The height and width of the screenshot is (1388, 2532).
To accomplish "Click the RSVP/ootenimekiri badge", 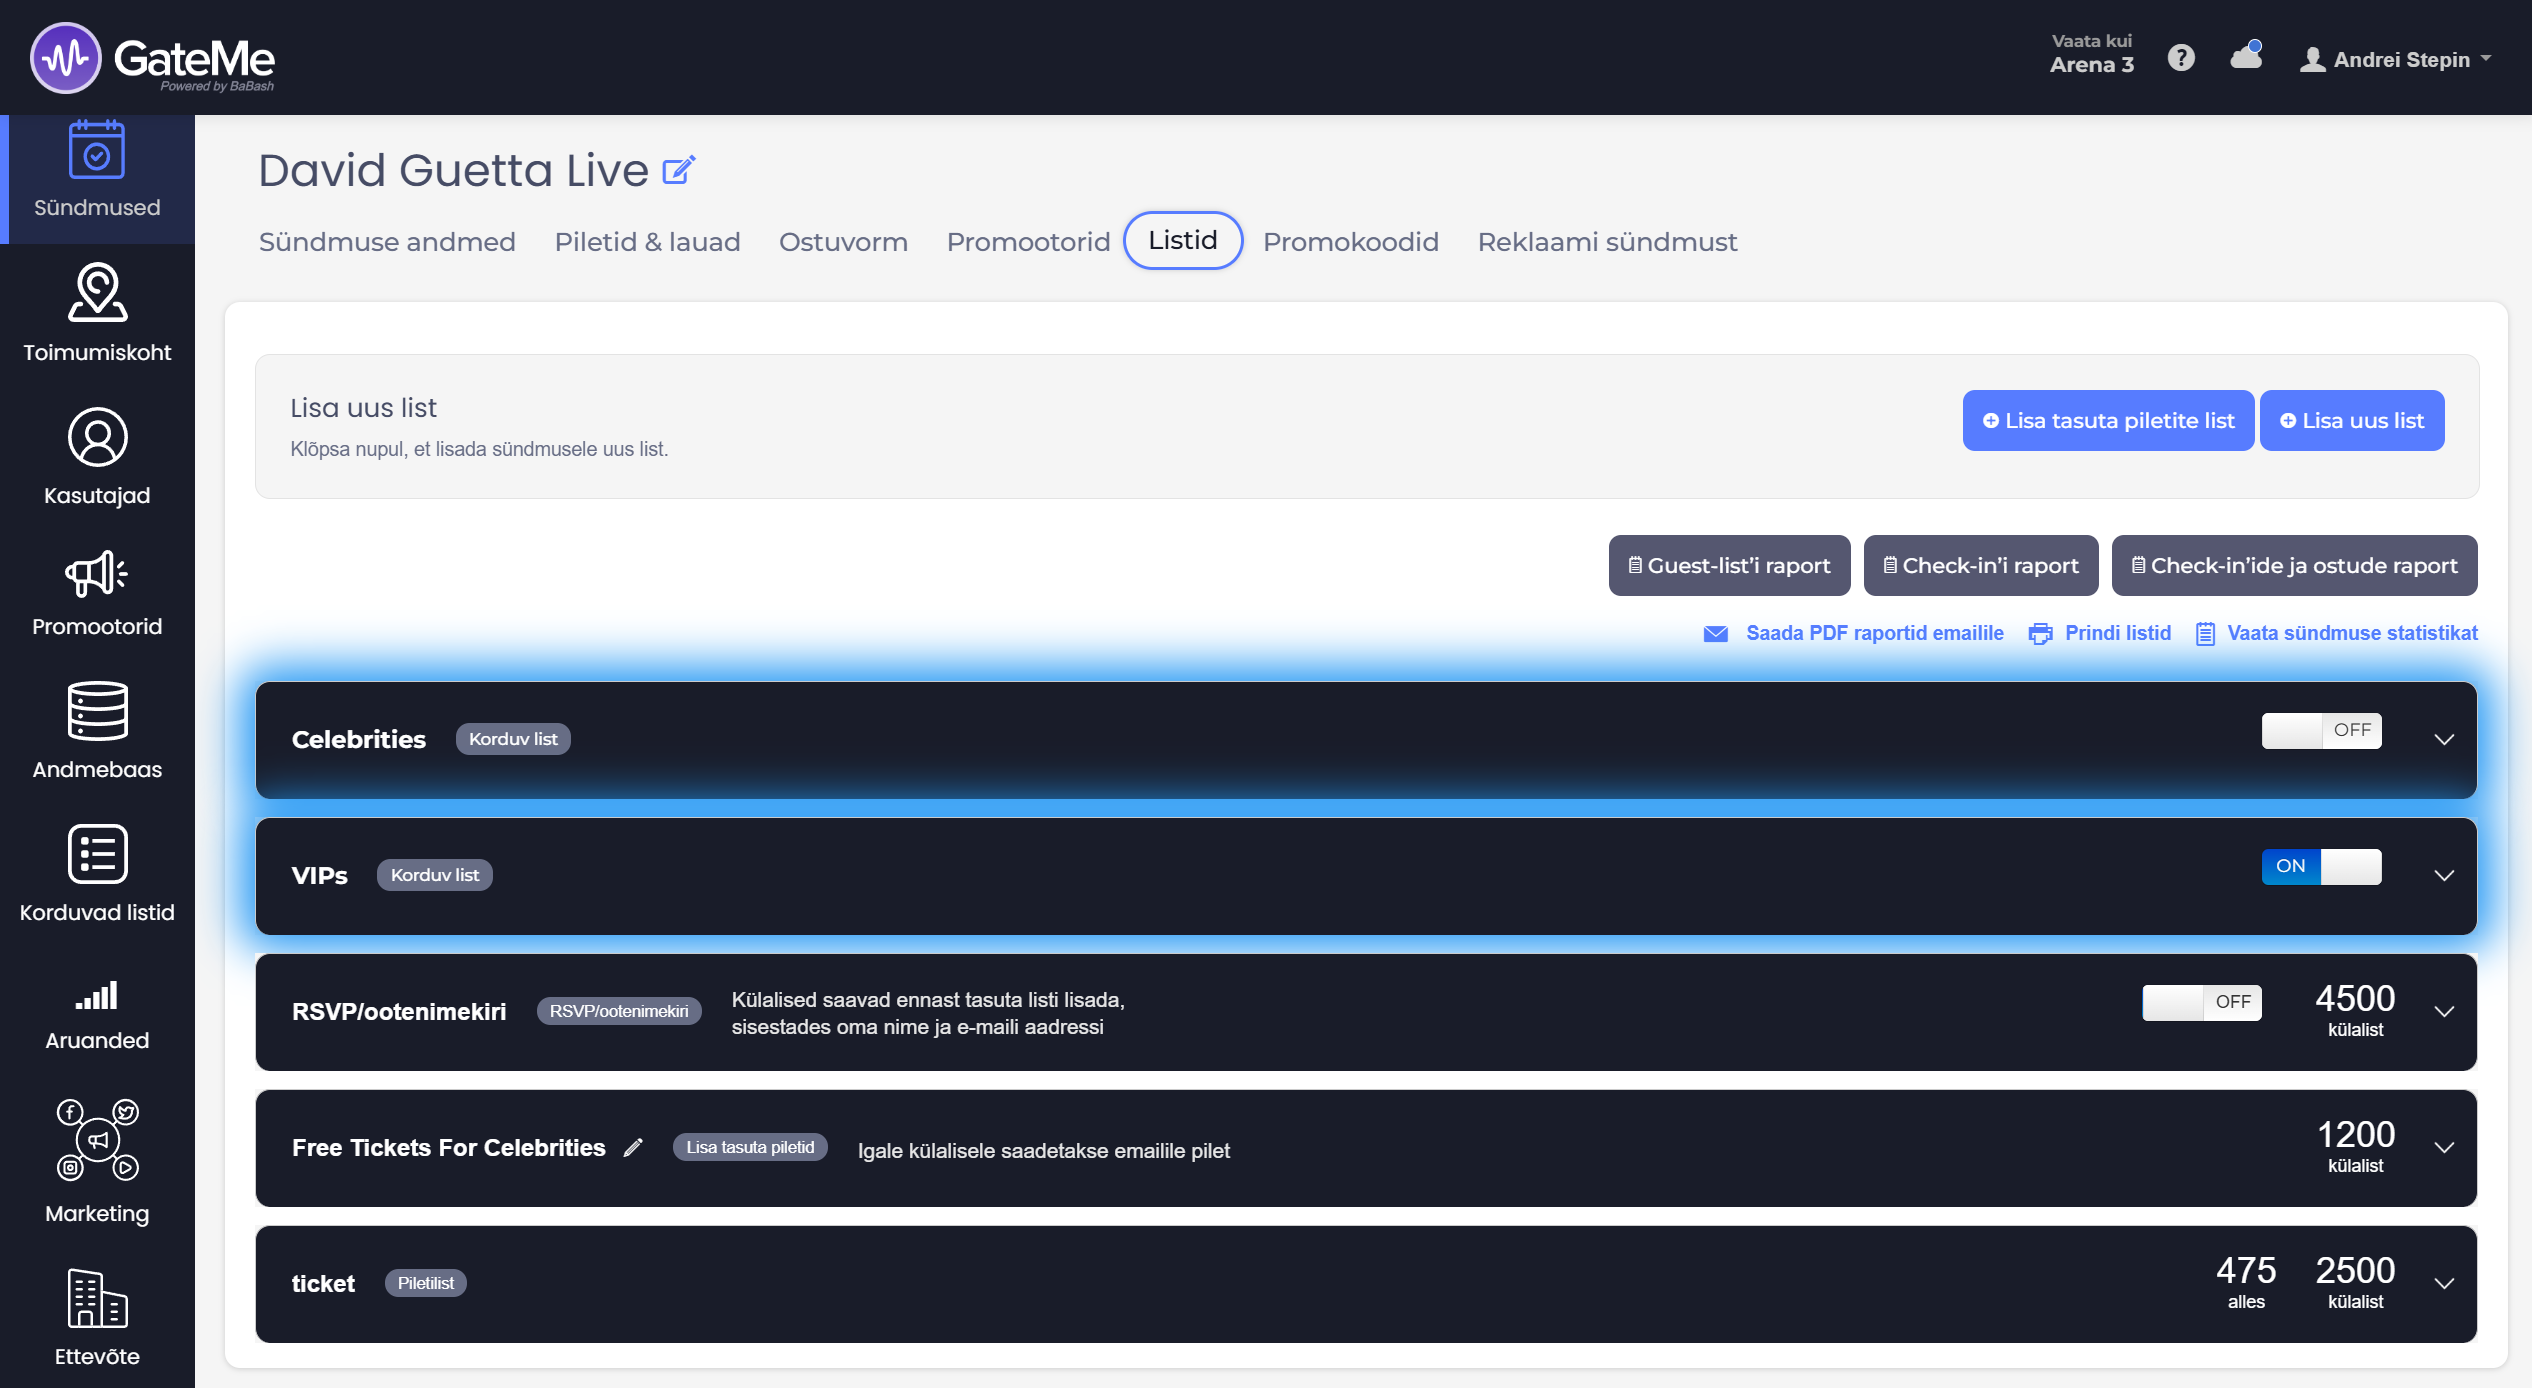I will pyautogui.click(x=619, y=1012).
